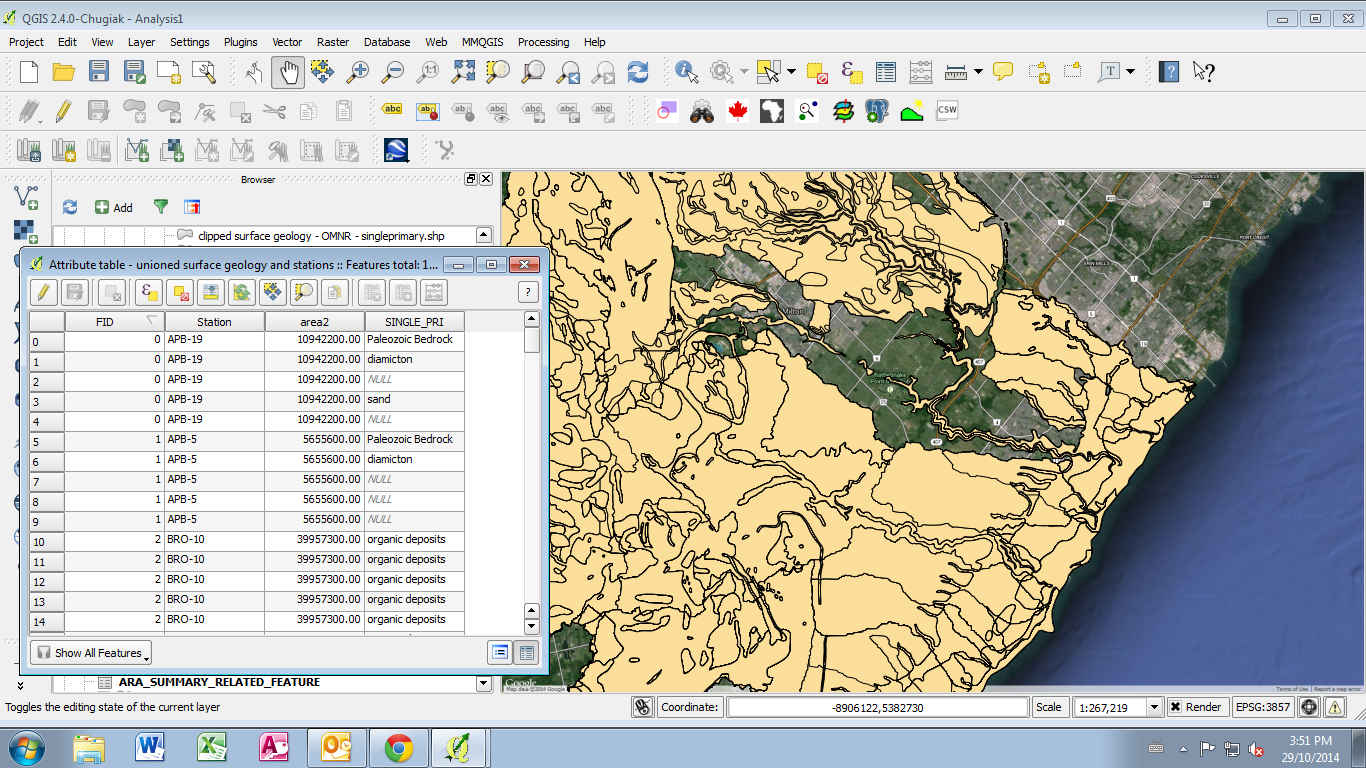Save the current project
This screenshot has width=1366, height=768.
tap(98, 72)
